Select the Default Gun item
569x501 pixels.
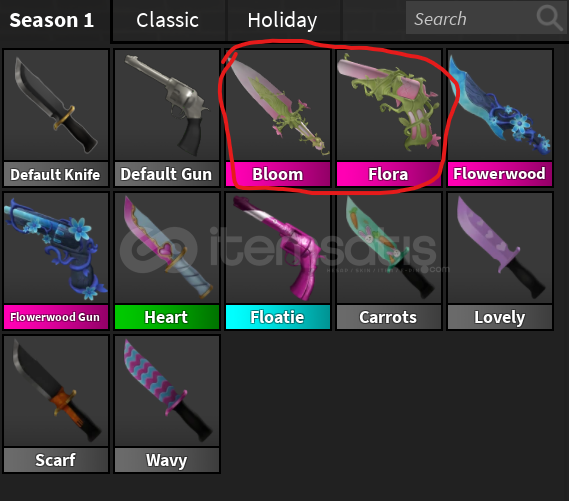click(167, 118)
